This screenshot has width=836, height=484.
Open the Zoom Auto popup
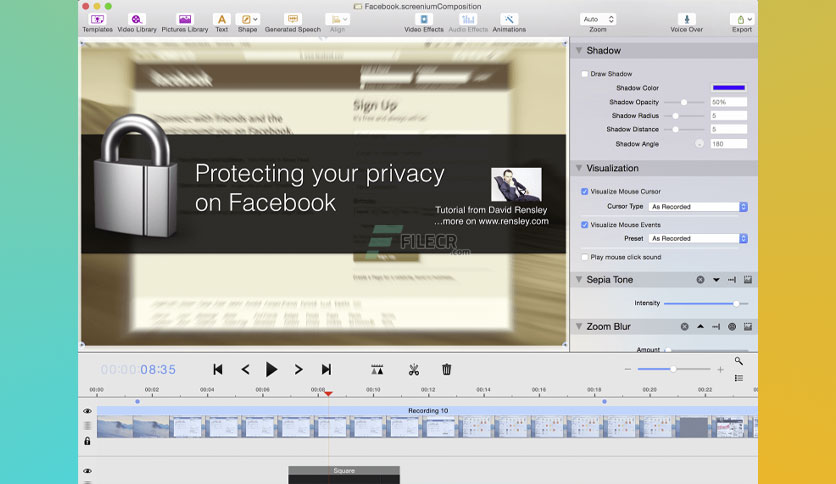pyautogui.click(x=598, y=19)
